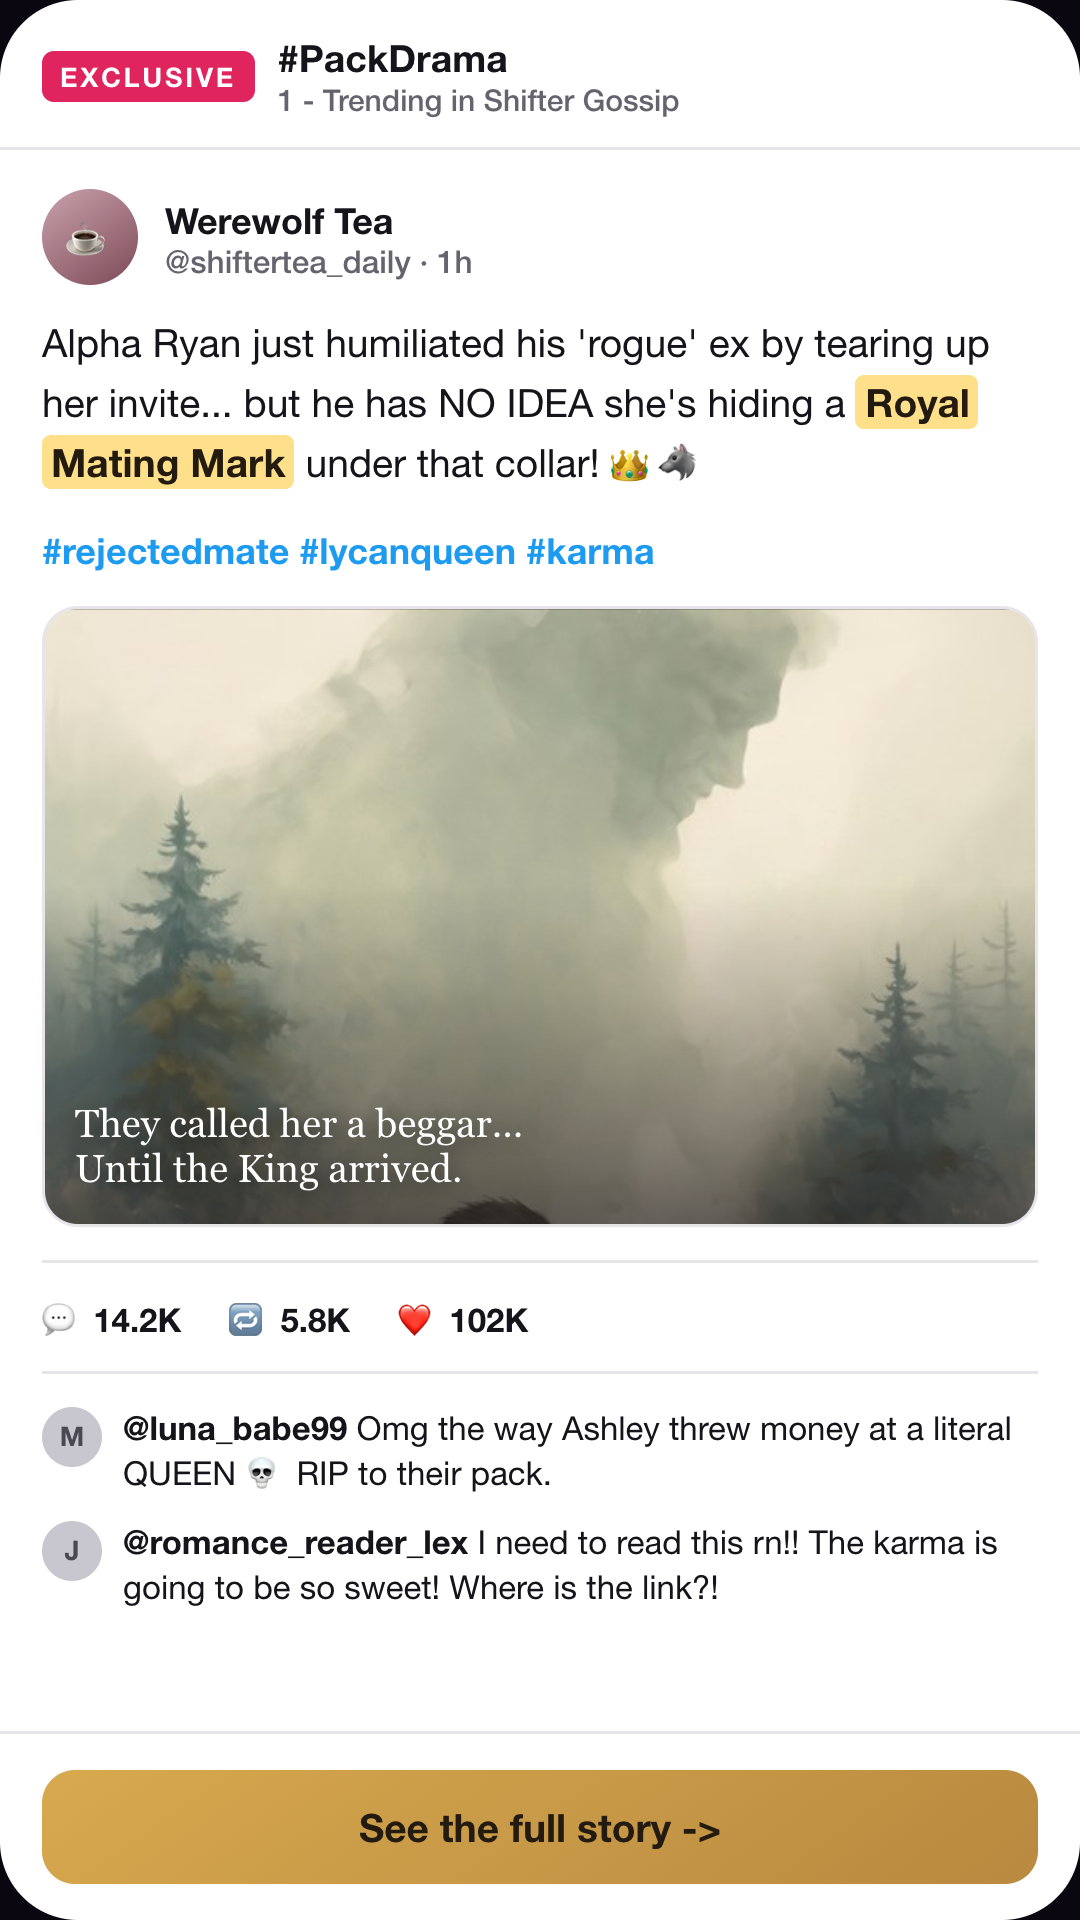Click See the full story button

click(540, 1827)
